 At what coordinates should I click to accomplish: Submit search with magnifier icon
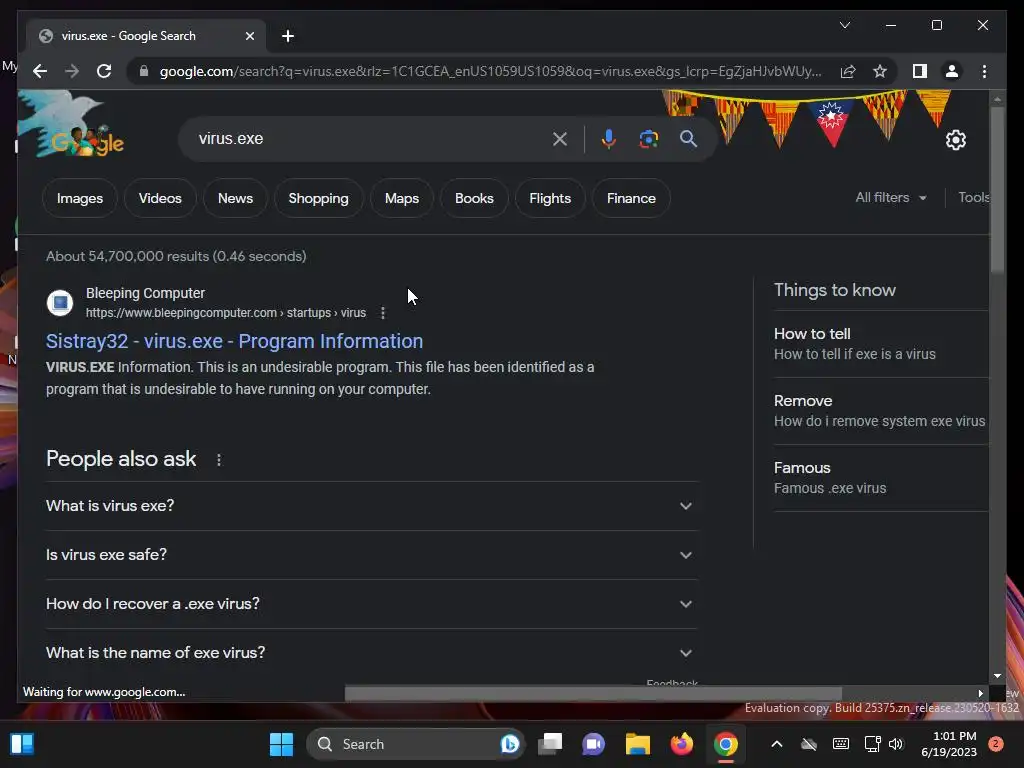[x=688, y=138]
